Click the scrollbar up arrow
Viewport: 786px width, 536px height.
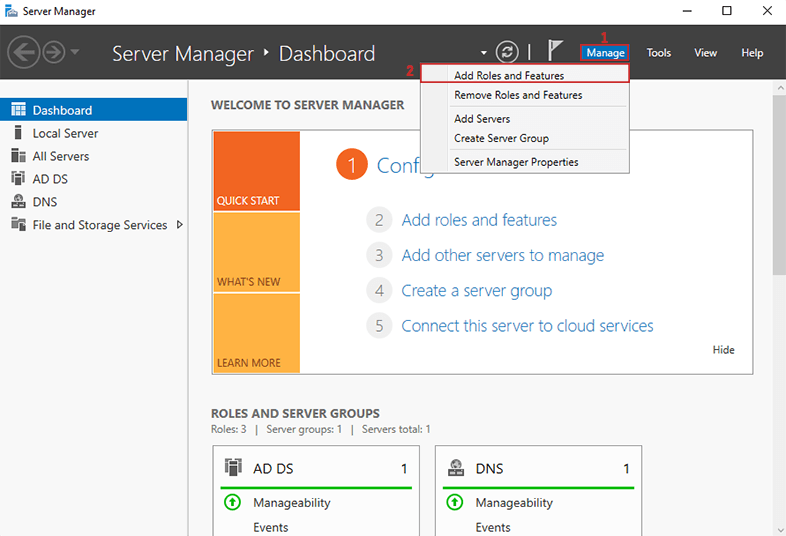[x=779, y=88]
